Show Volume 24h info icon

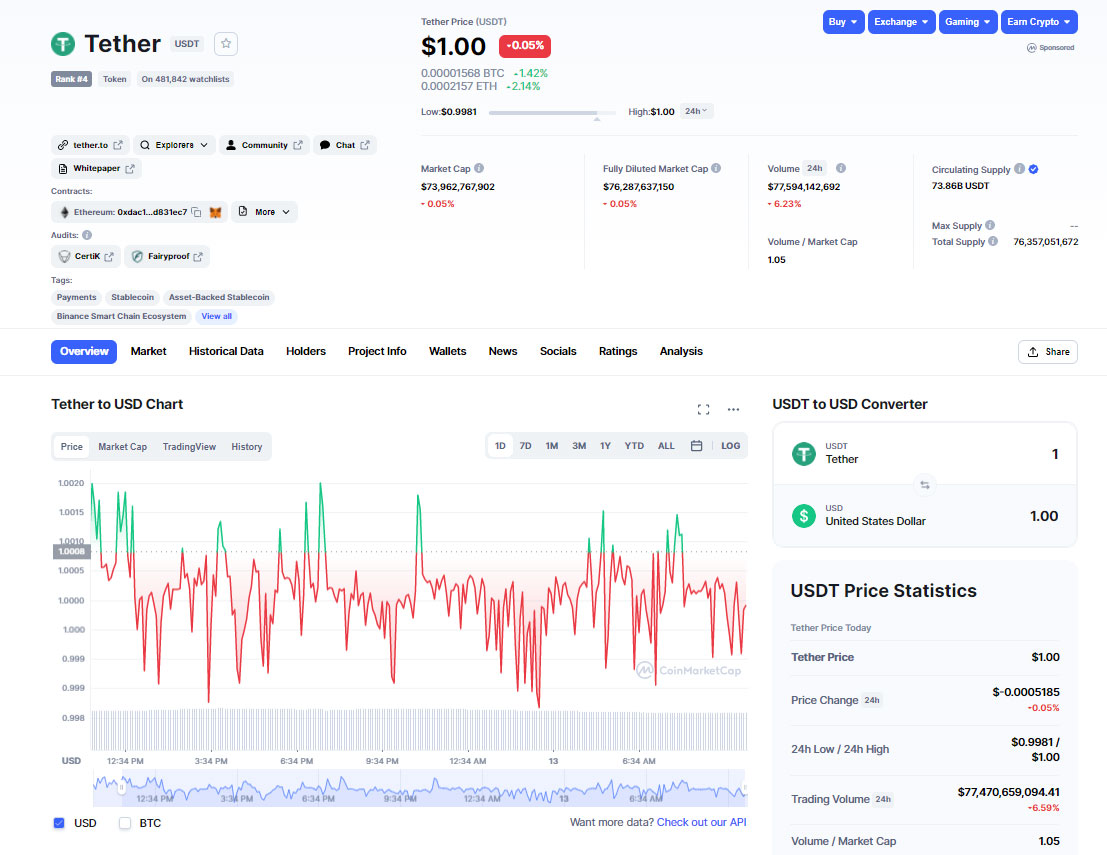(x=841, y=169)
